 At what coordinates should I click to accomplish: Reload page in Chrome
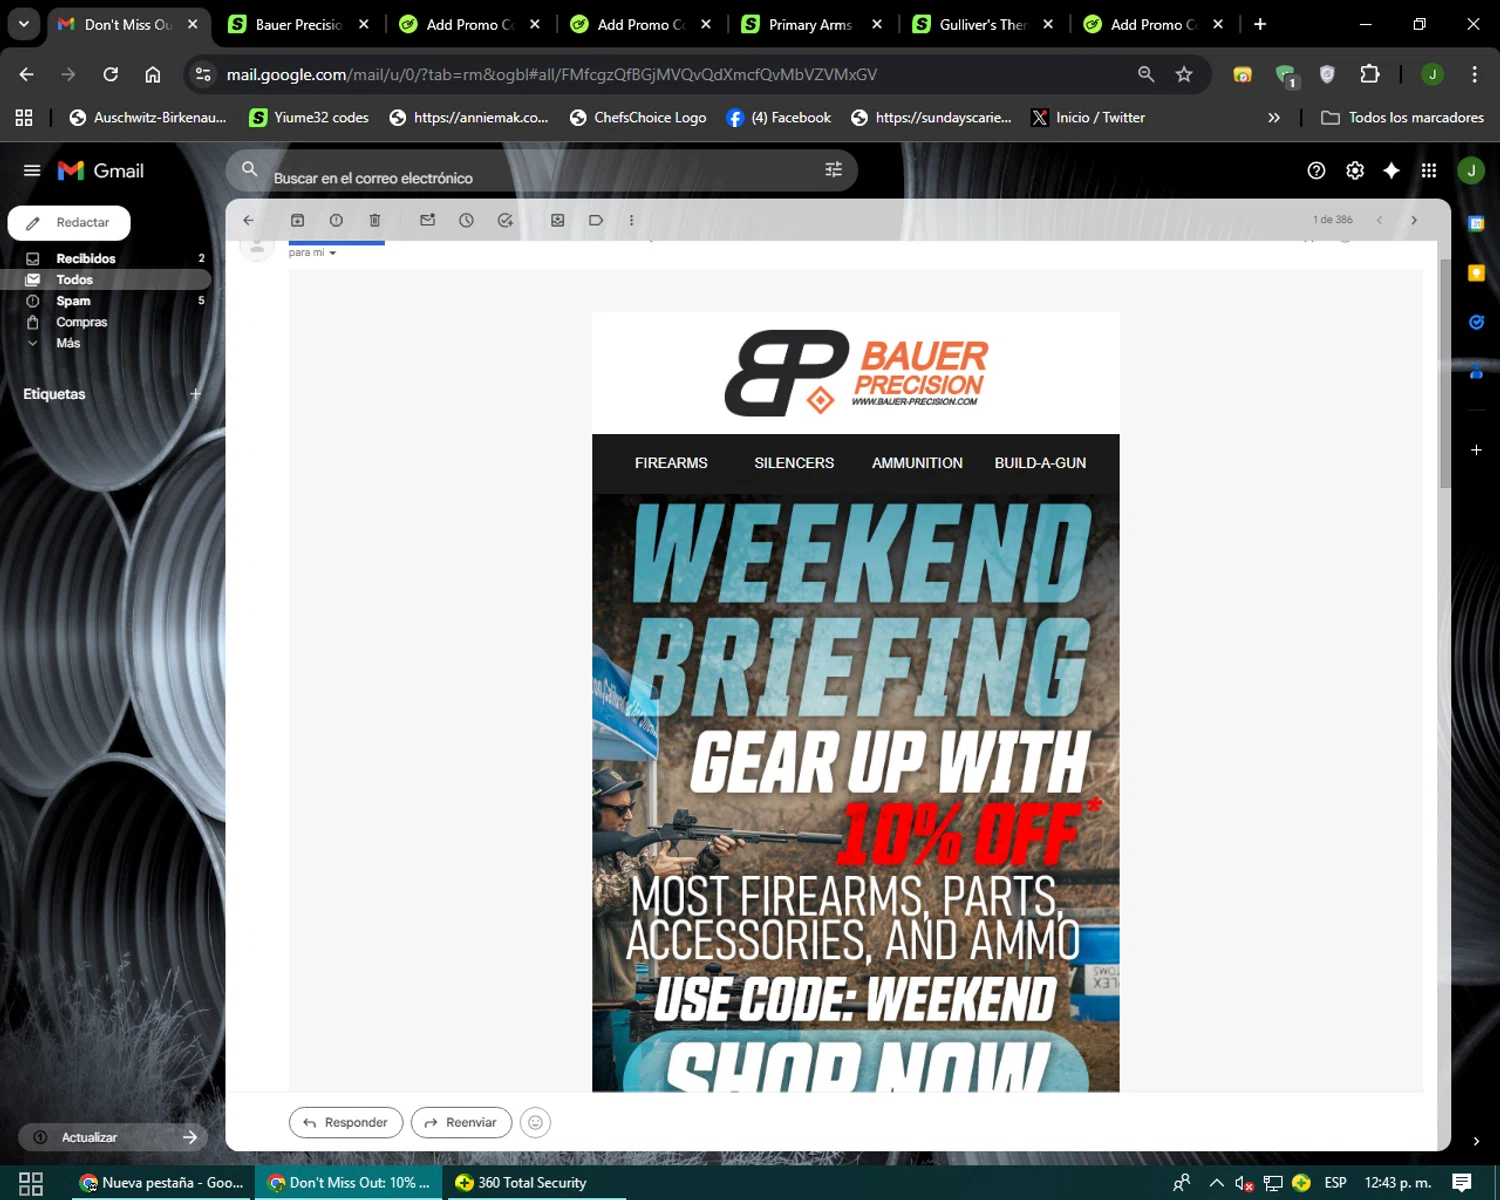point(111,74)
